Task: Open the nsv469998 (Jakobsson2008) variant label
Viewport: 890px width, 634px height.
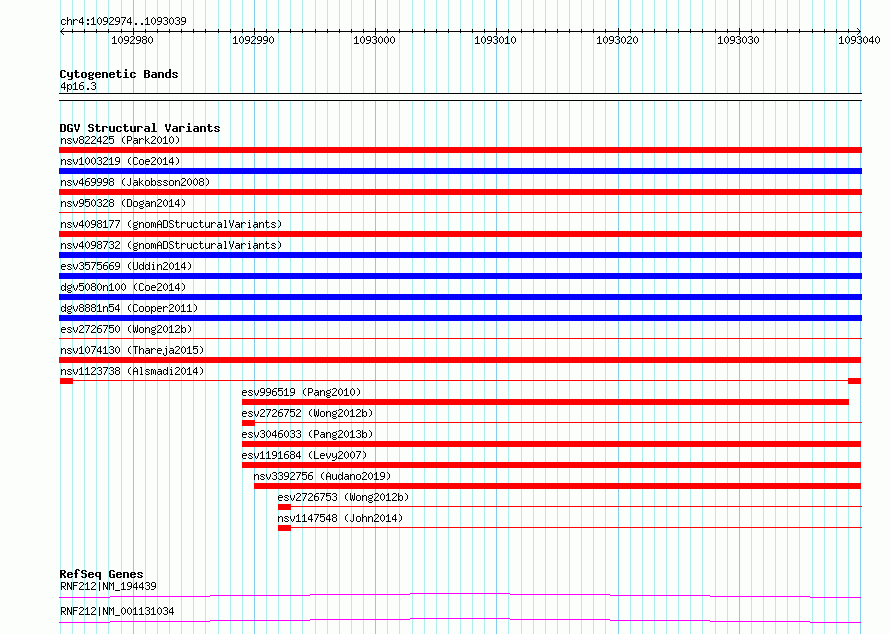Action: 135,182
